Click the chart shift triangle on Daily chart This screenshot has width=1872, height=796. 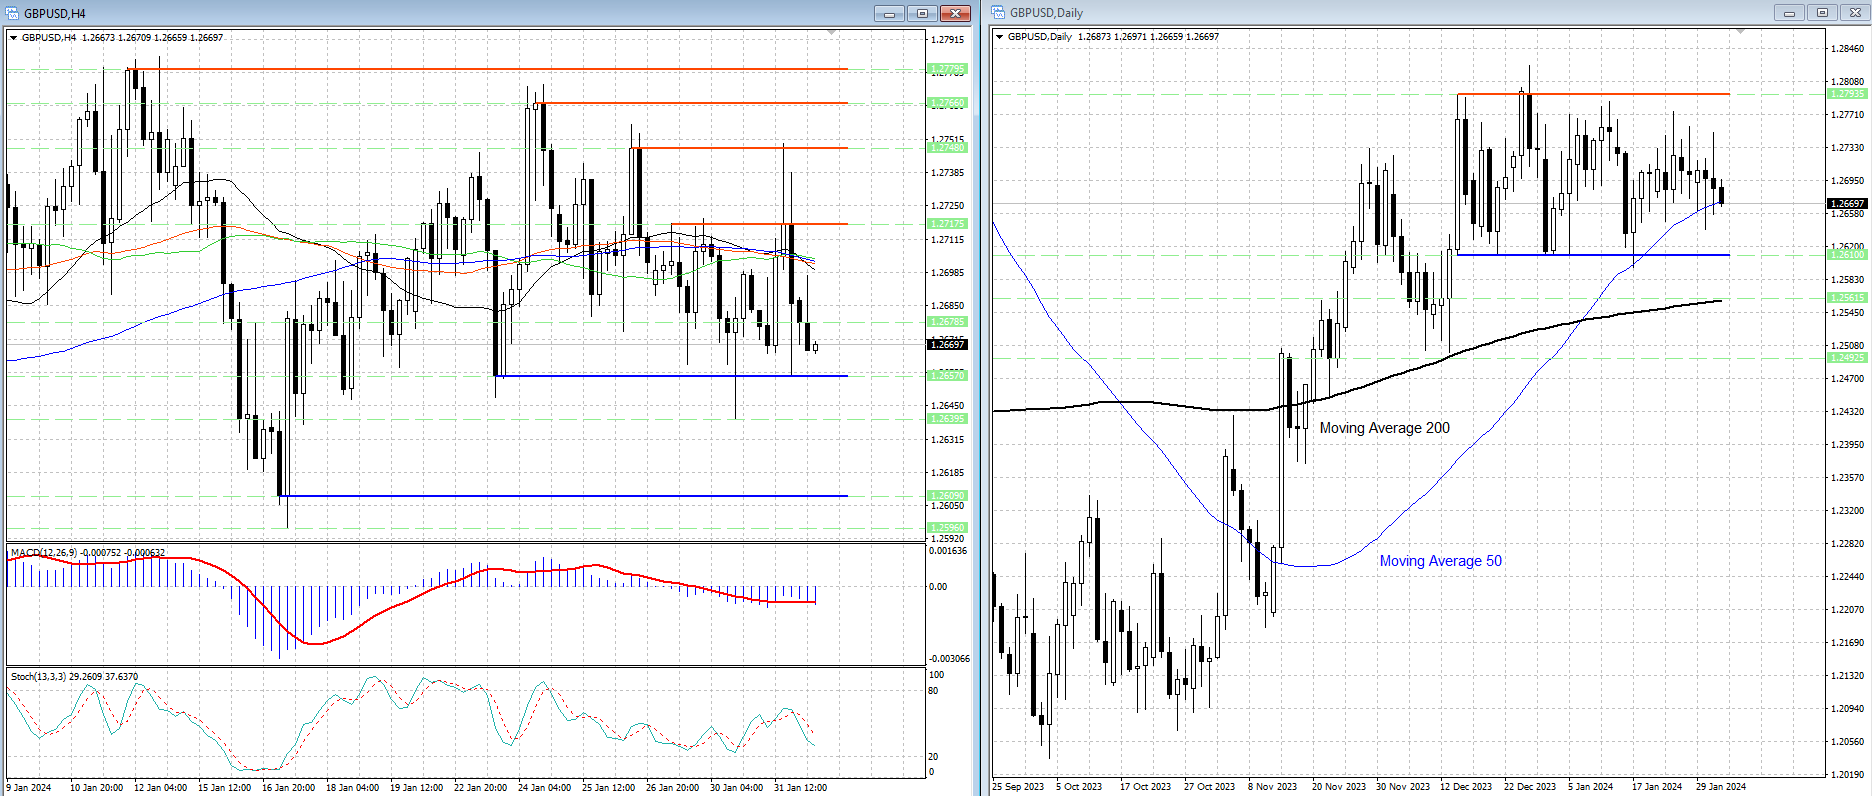click(x=1740, y=32)
